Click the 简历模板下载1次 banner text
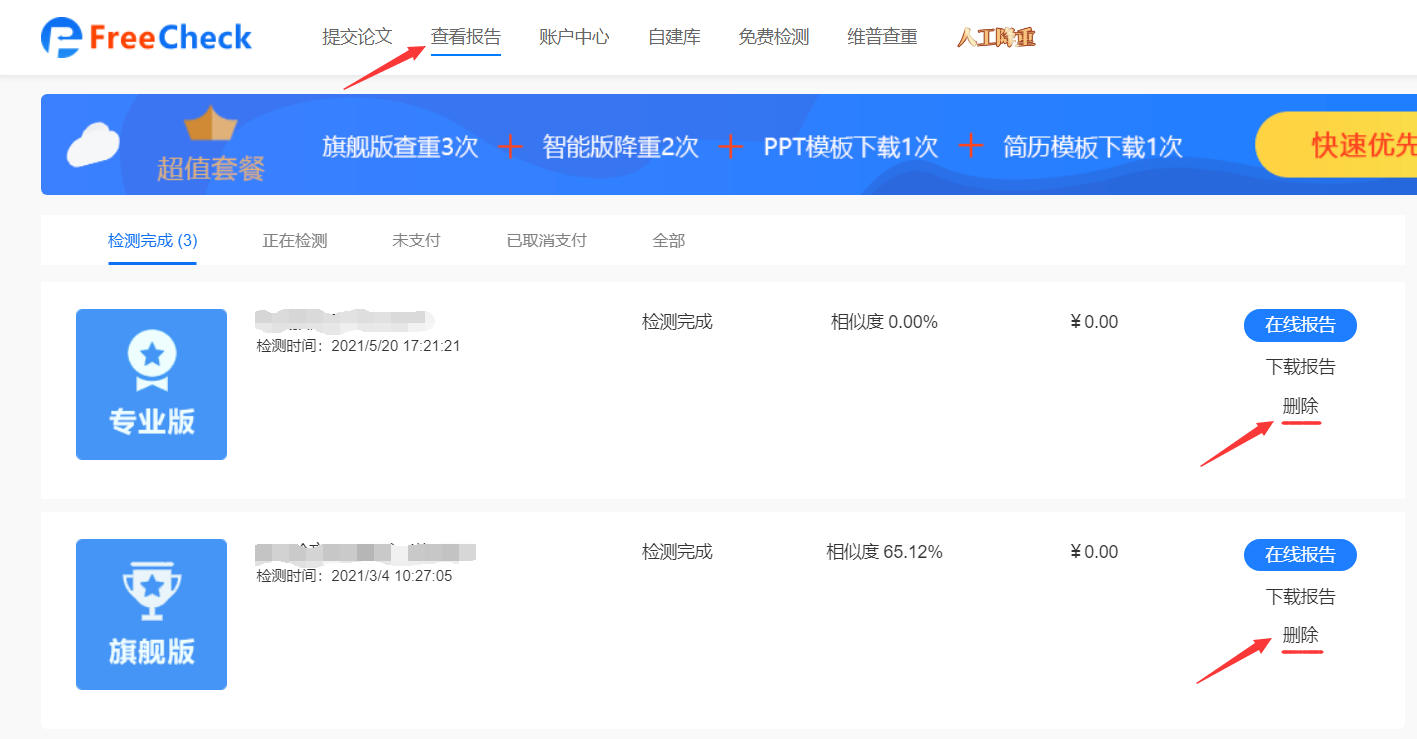The height and width of the screenshot is (739, 1417). (x=1093, y=147)
